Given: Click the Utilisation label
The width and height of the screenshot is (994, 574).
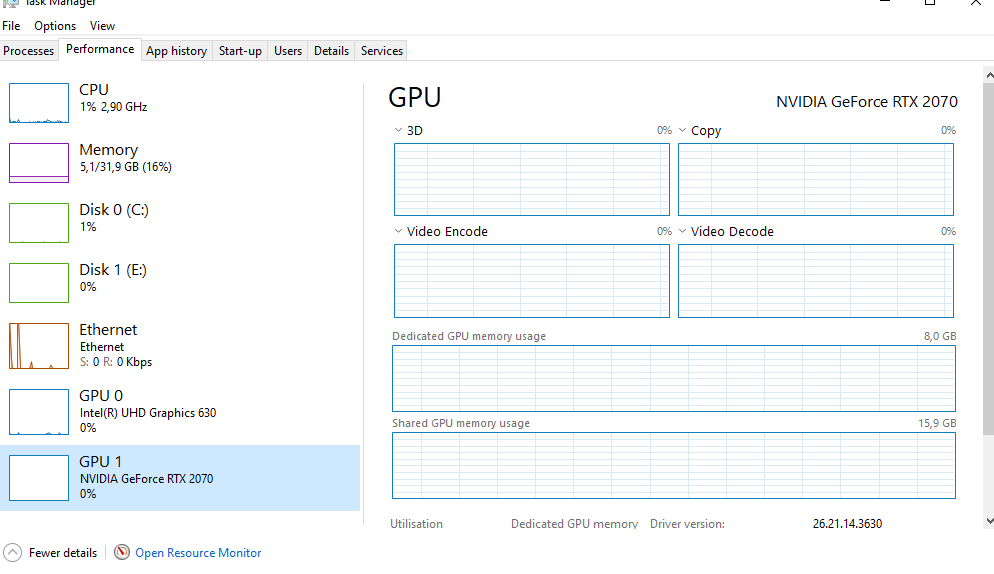Looking at the screenshot, I should [x=416, y=524].
